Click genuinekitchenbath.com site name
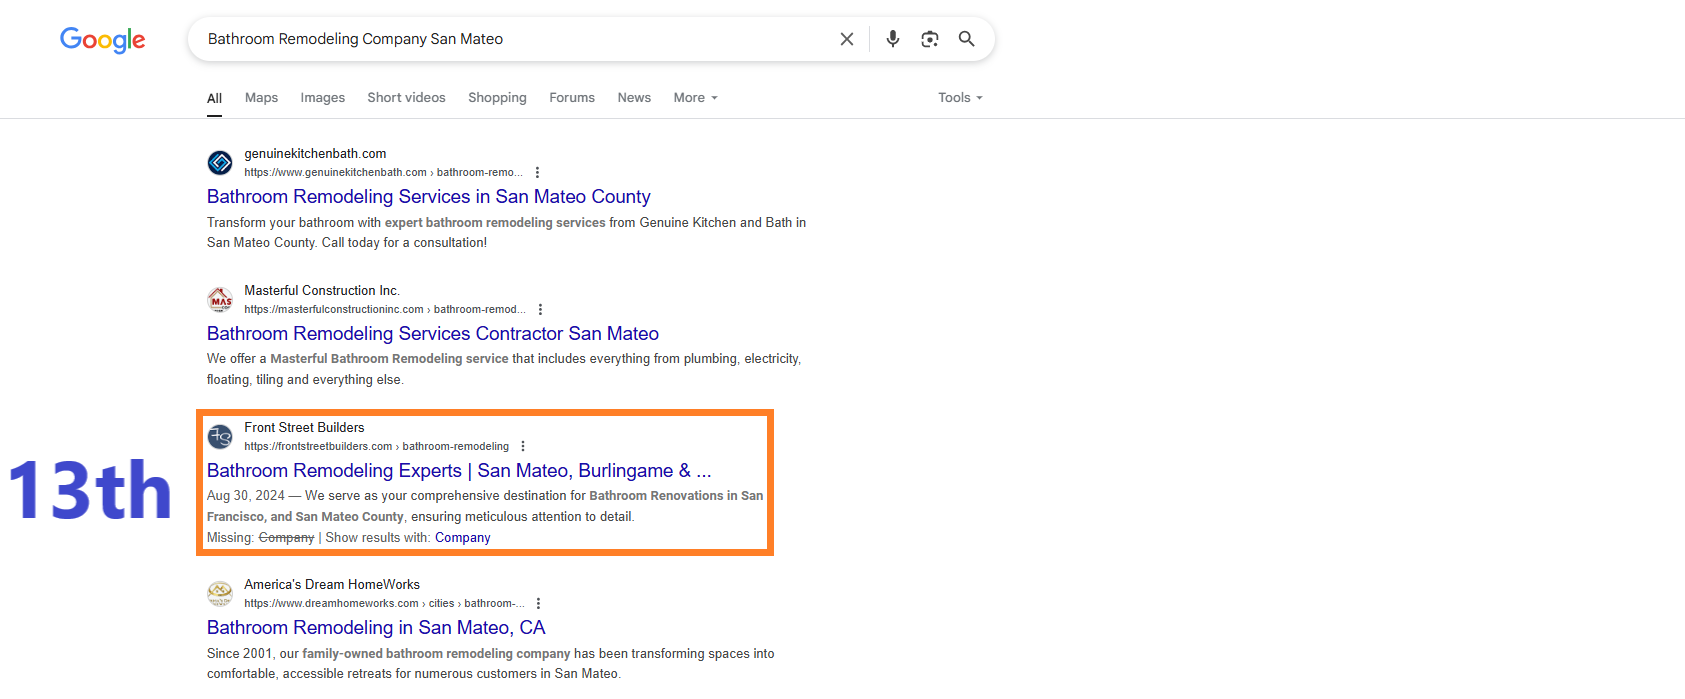 coord(315,154)
